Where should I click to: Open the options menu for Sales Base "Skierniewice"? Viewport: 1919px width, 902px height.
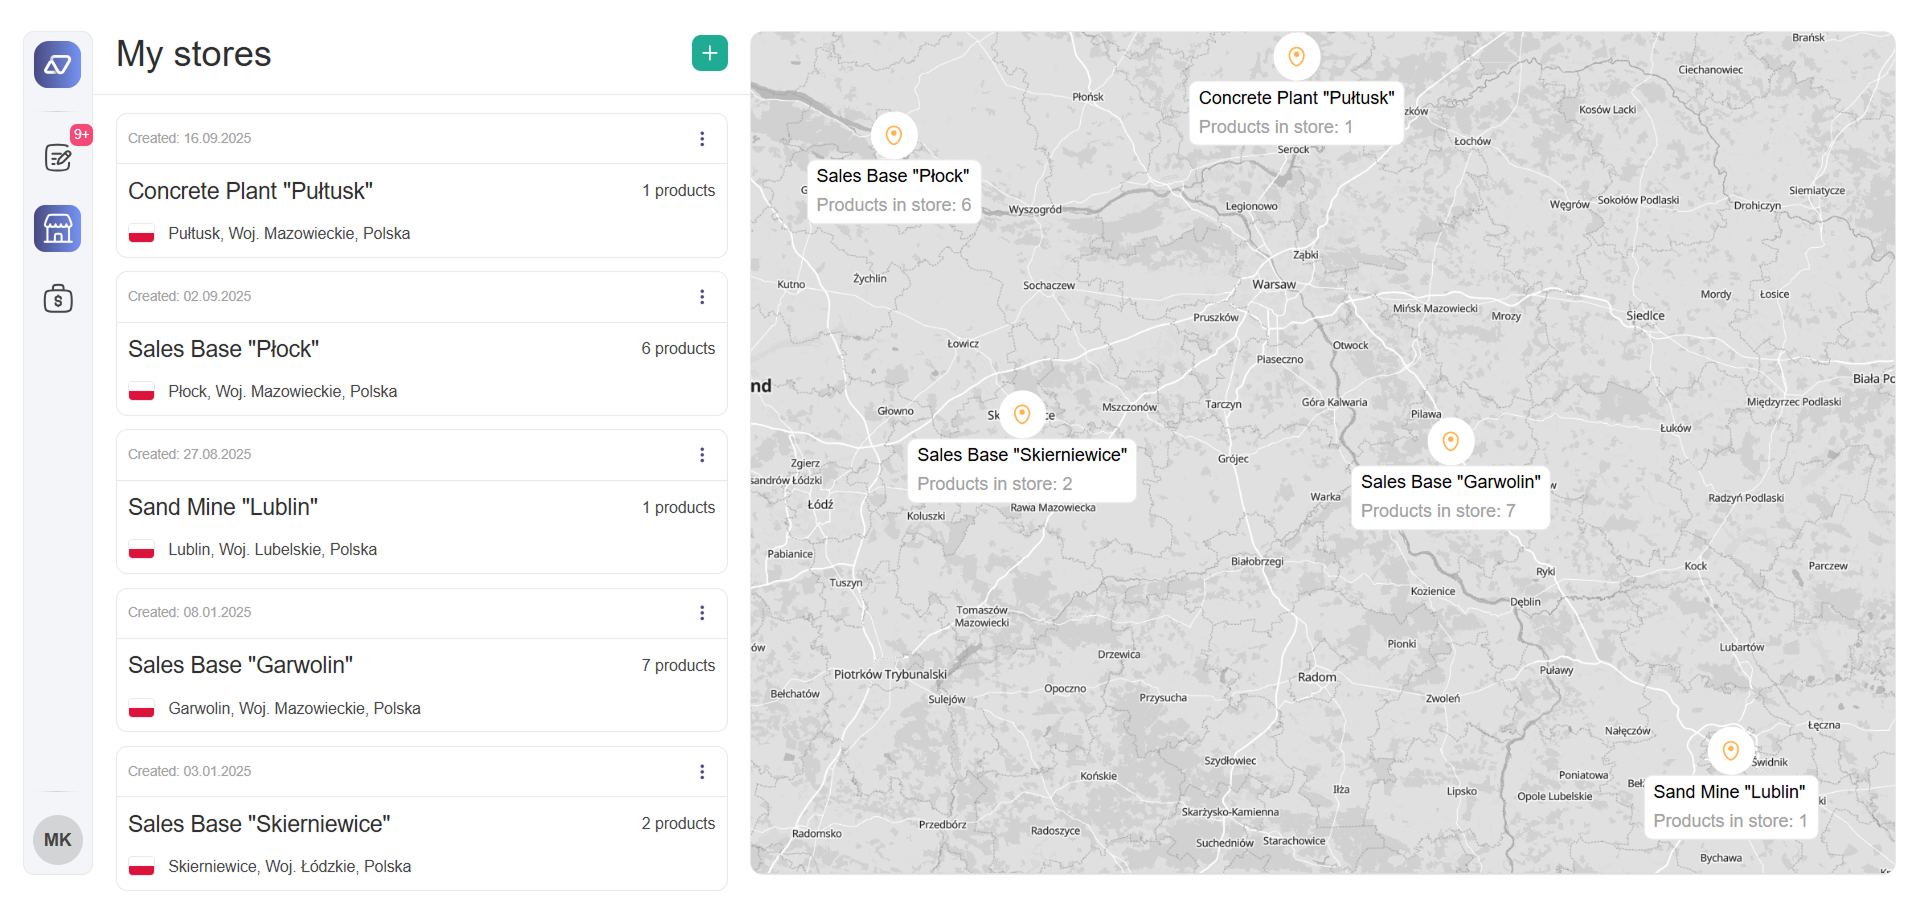(x=701, y=771)
